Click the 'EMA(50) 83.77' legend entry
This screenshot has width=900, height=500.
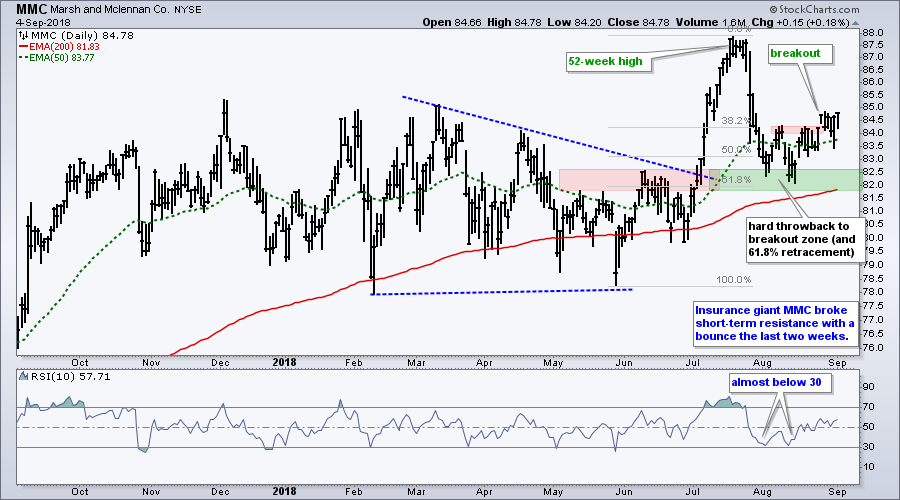[x=61, y=57]
